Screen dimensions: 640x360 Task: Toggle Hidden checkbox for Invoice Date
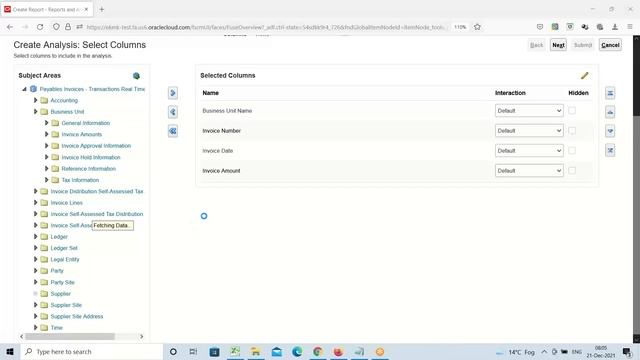pos(572,151)
